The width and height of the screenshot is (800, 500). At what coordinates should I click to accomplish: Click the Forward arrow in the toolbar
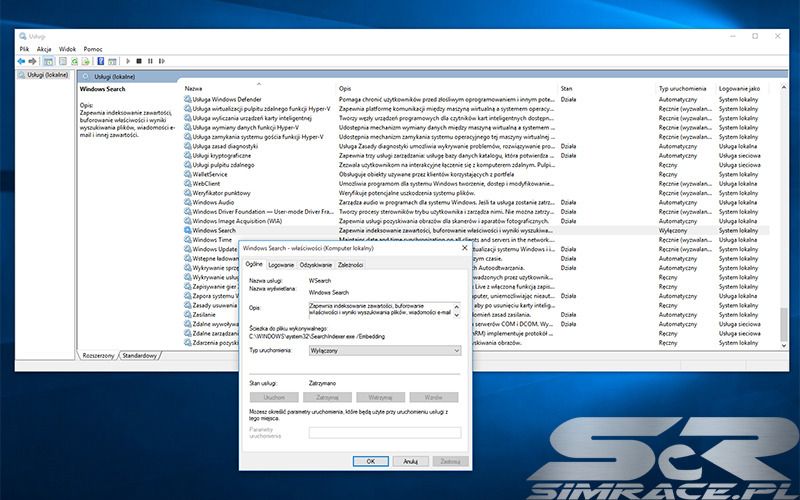point(32,61)
